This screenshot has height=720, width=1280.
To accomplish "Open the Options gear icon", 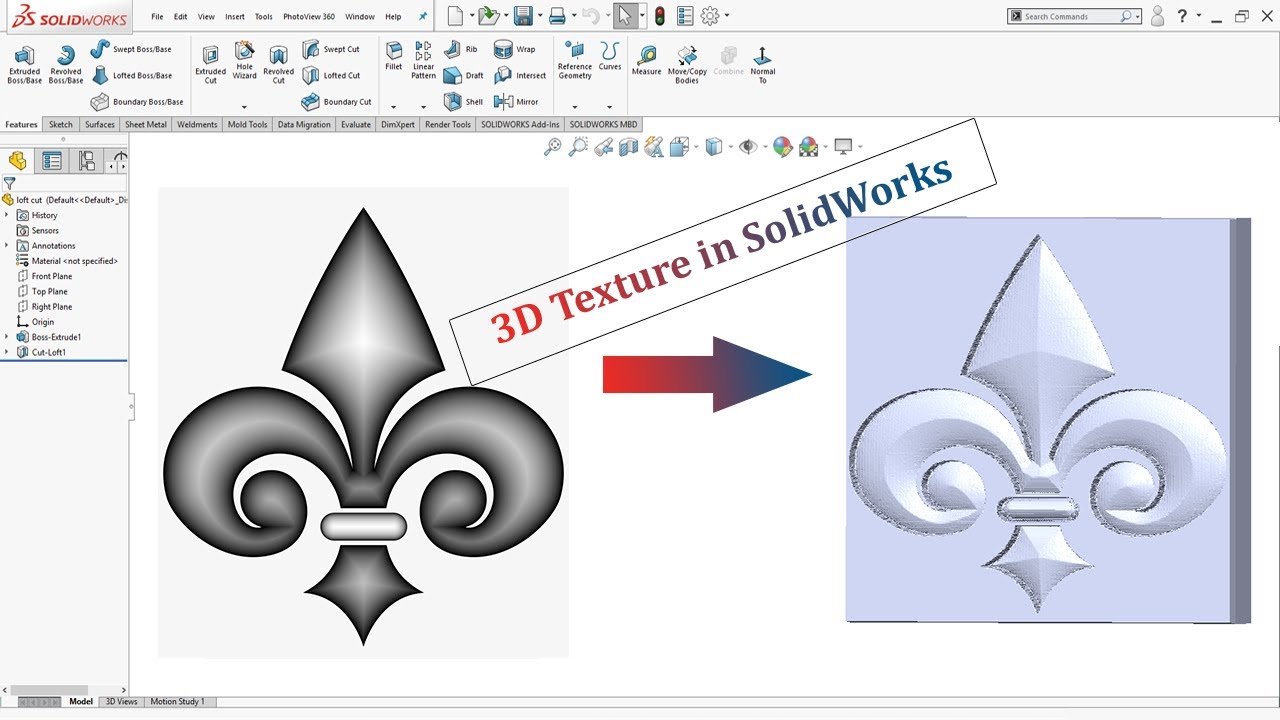I will pyautogui.click(x=710, y=16).
